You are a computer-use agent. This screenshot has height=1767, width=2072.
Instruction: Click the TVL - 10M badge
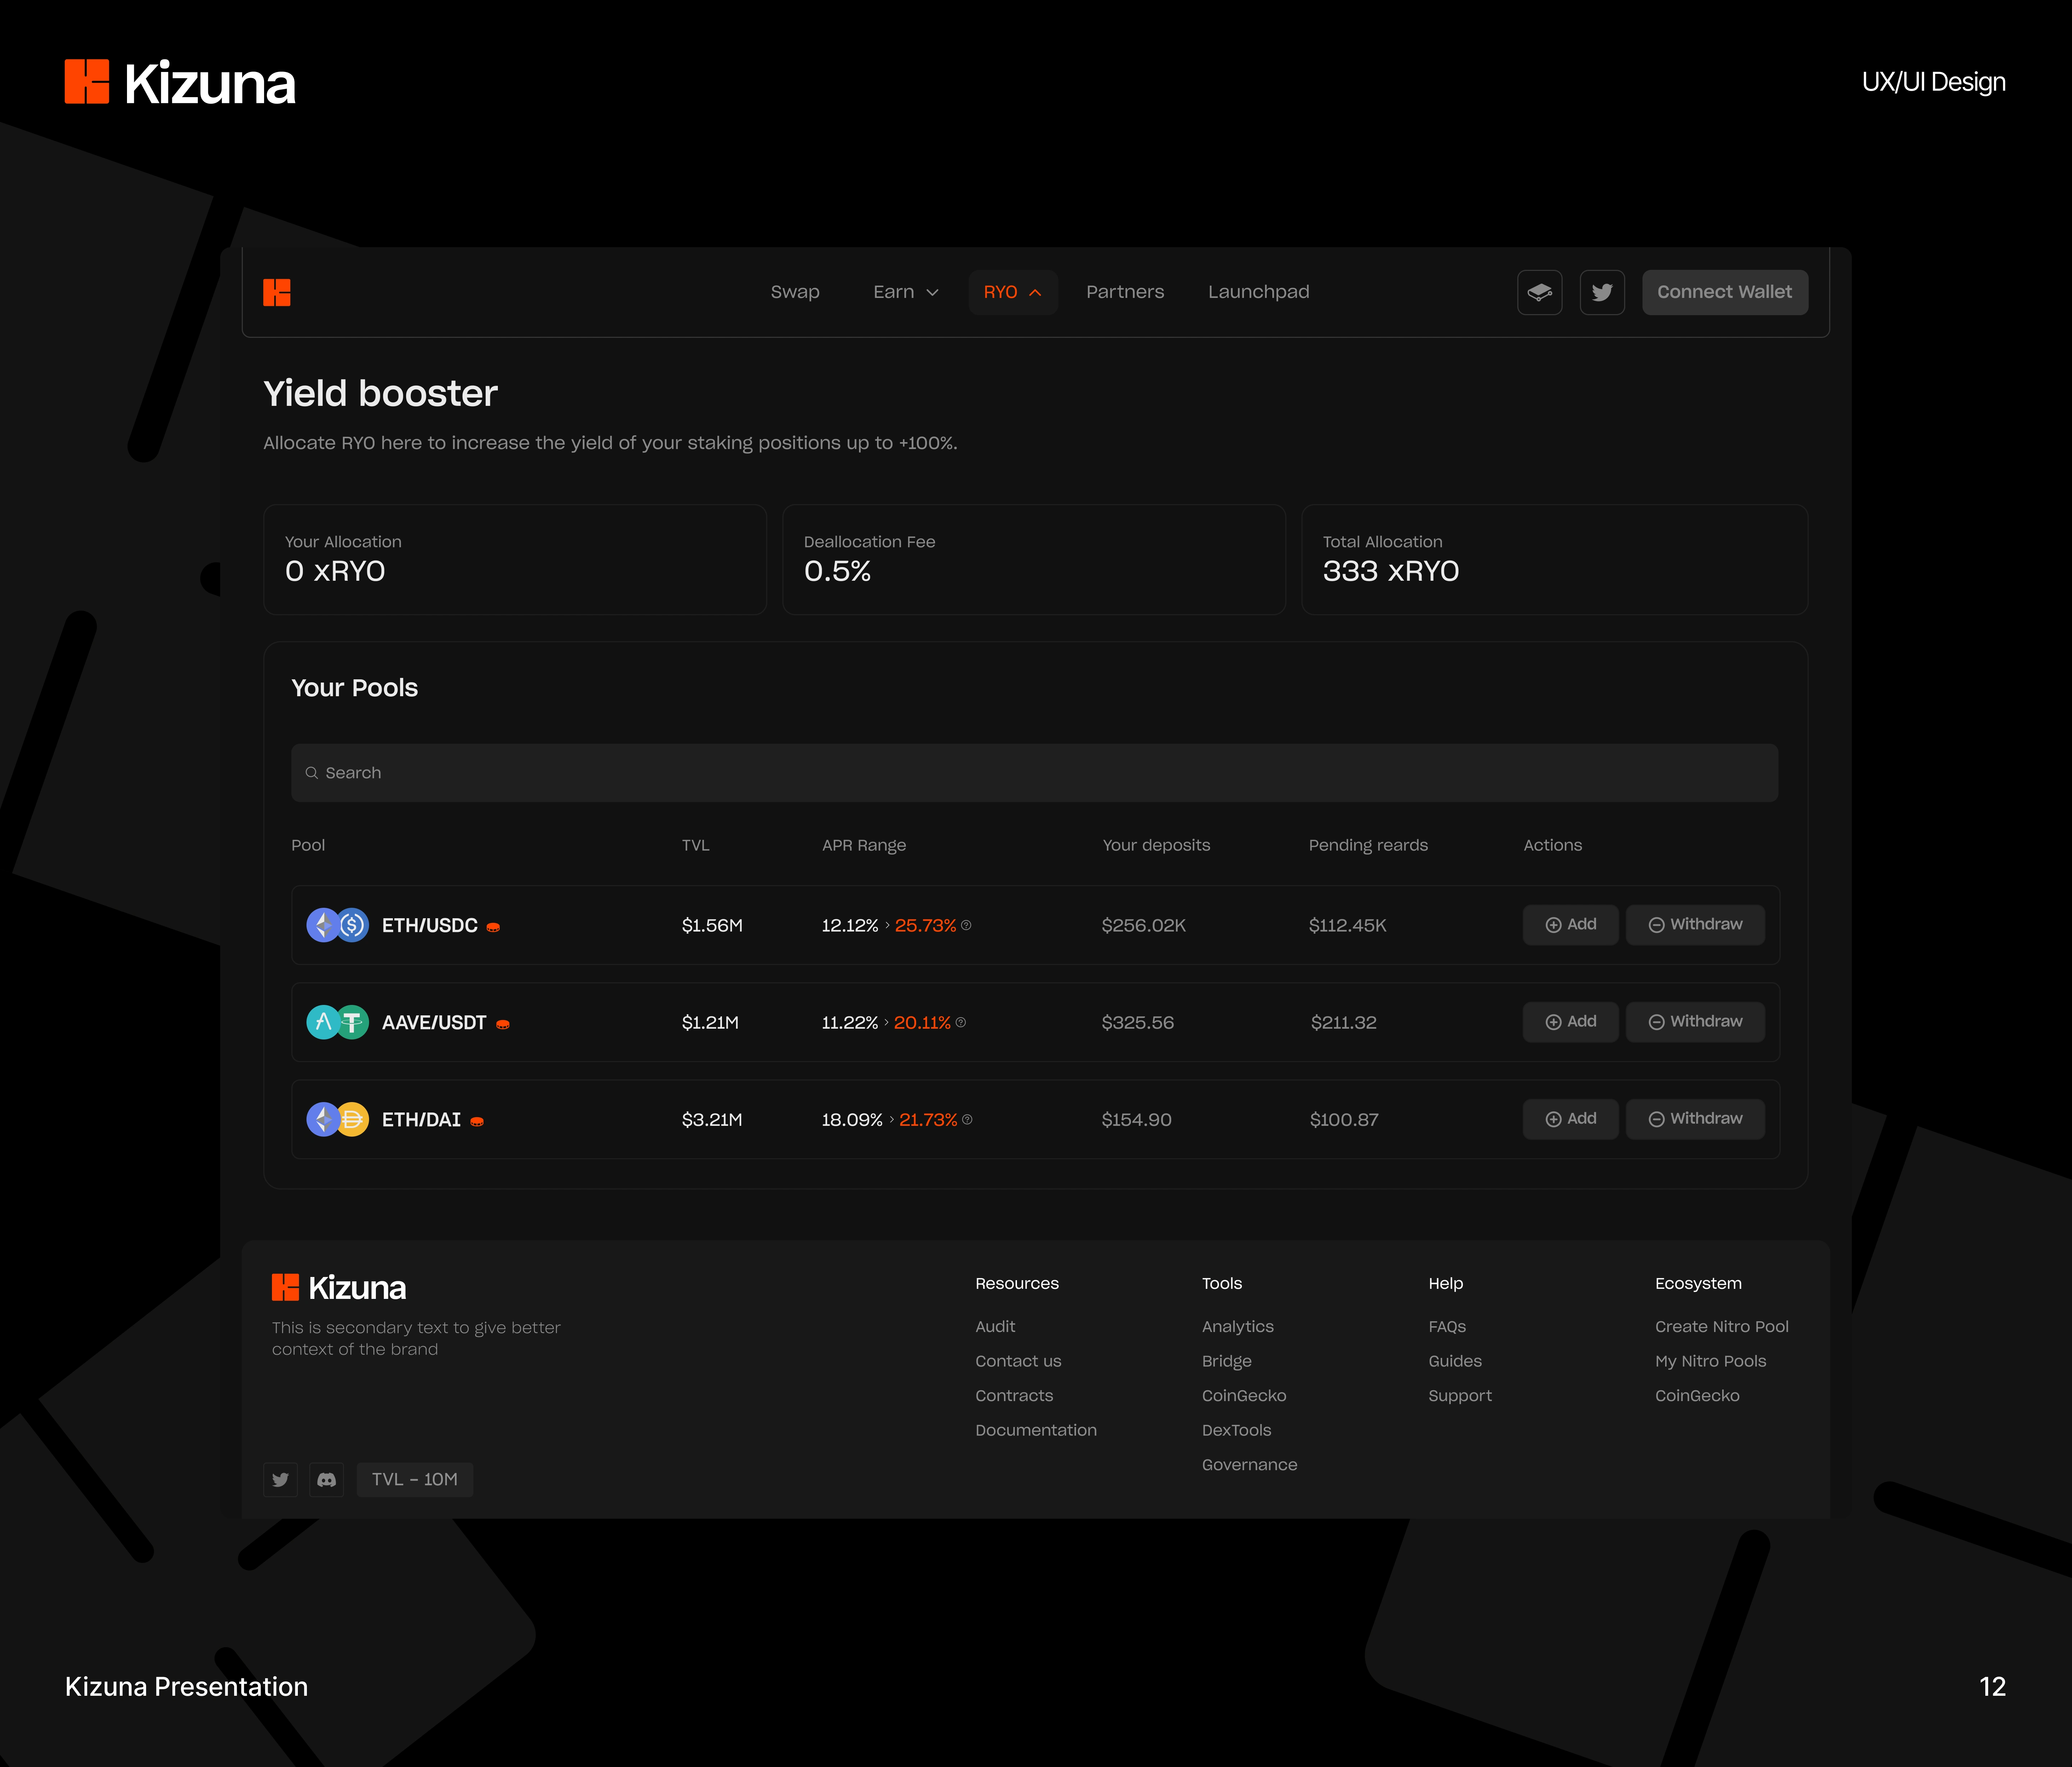click(415, 1479)
